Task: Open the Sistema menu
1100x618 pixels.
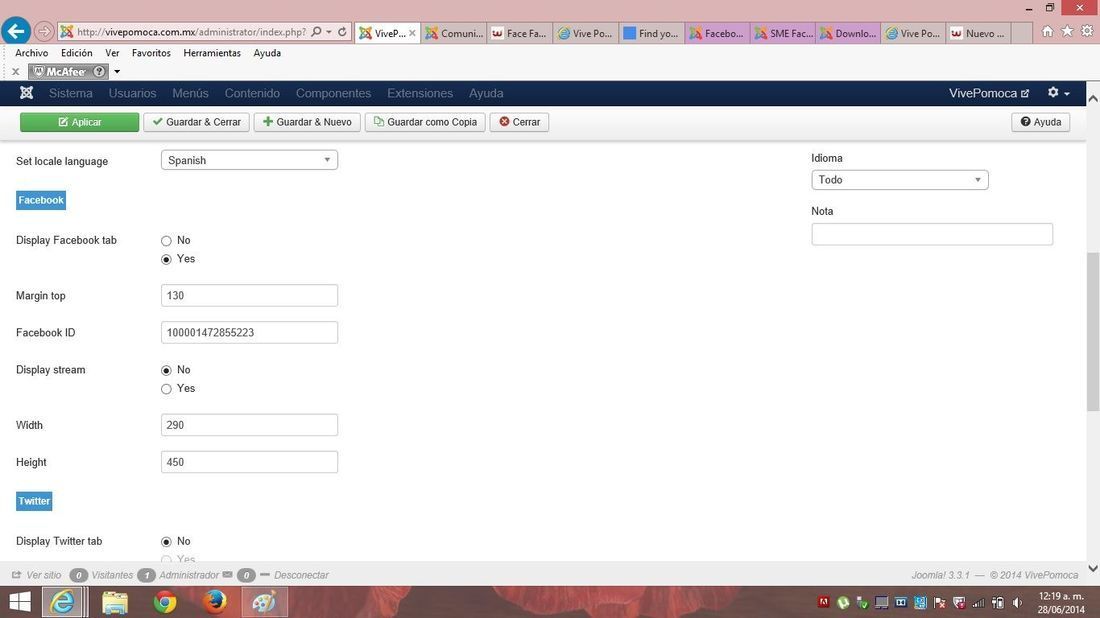Action: pos(71,93)
